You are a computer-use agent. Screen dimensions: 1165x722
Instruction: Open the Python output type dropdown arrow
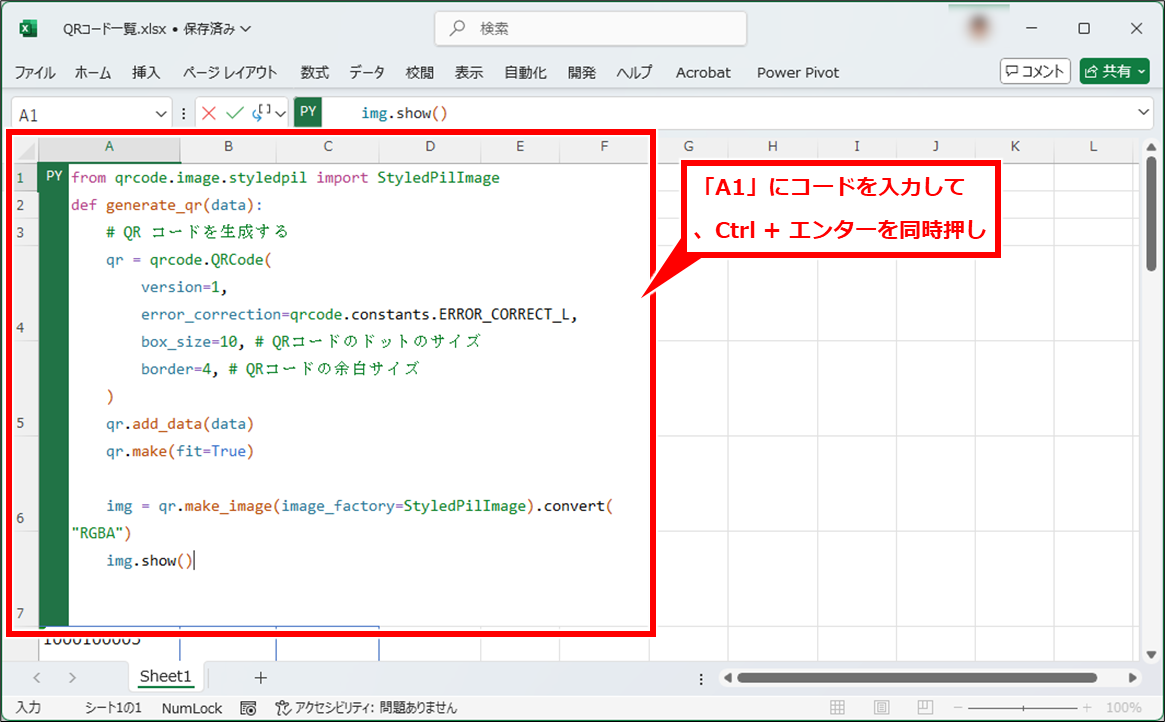coord(280,114)
